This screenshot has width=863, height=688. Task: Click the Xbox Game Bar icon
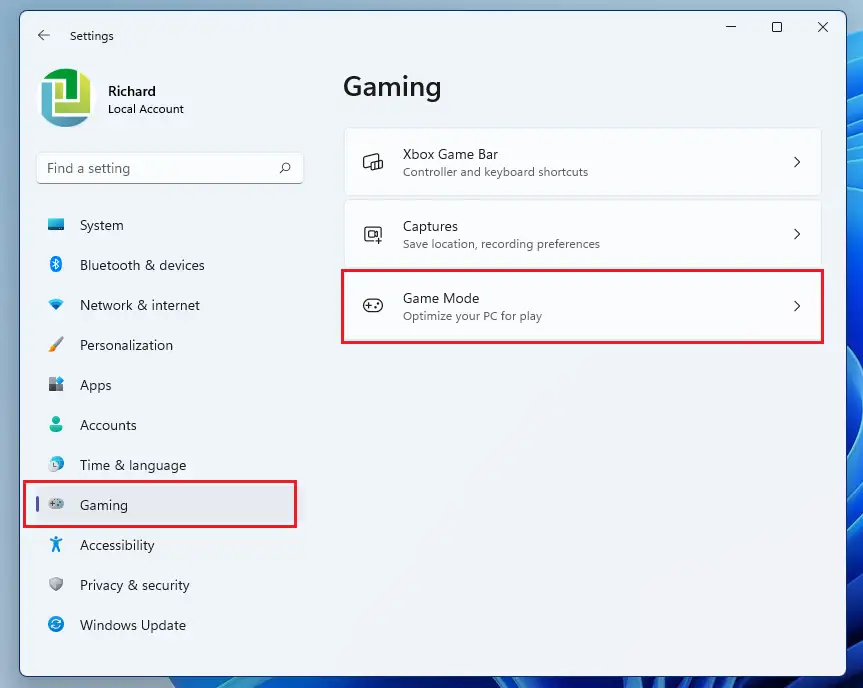pos(373,162)
